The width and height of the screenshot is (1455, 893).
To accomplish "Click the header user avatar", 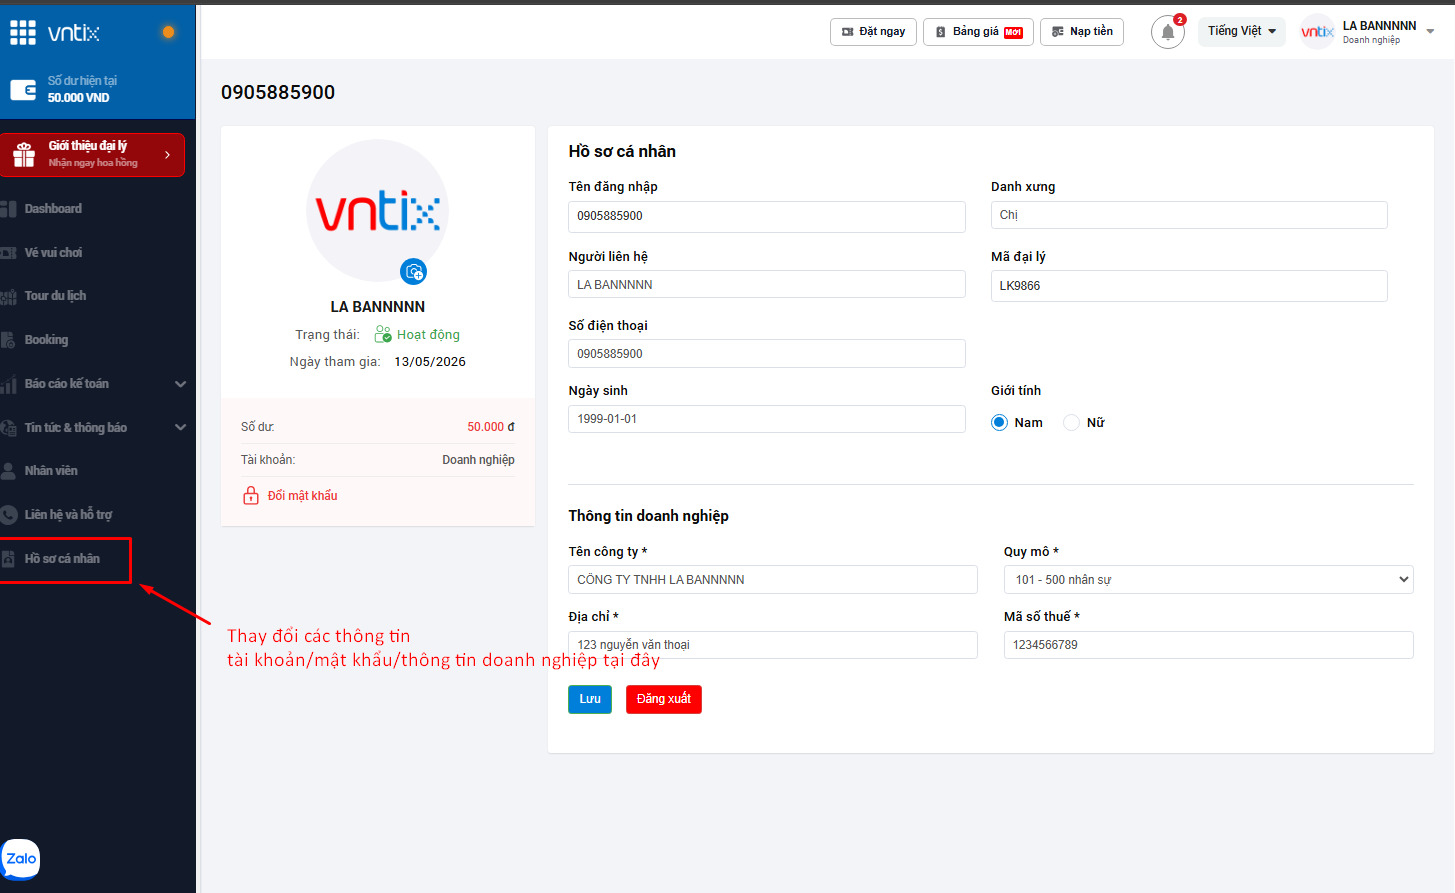I will 1317,32.
